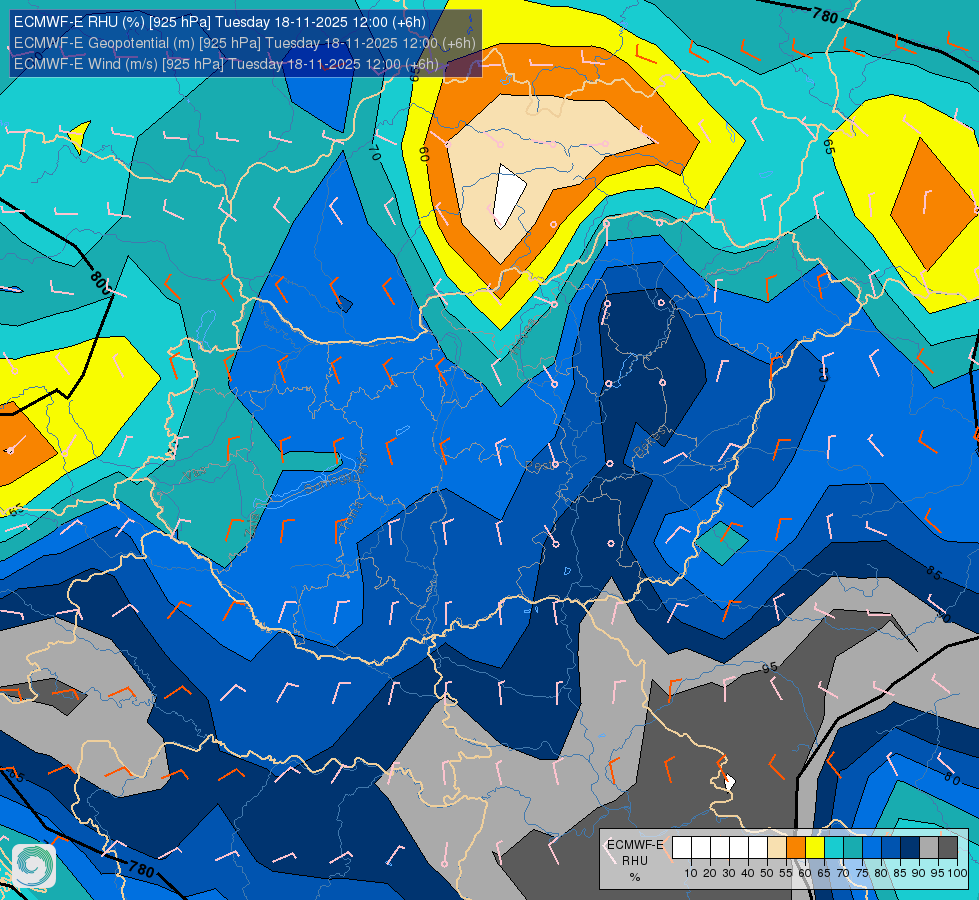Image resolution: width=979 pixels, height=900 pixels.
Task: Pick the teal 70–75% legend swatch
Action: click(853, 847)
